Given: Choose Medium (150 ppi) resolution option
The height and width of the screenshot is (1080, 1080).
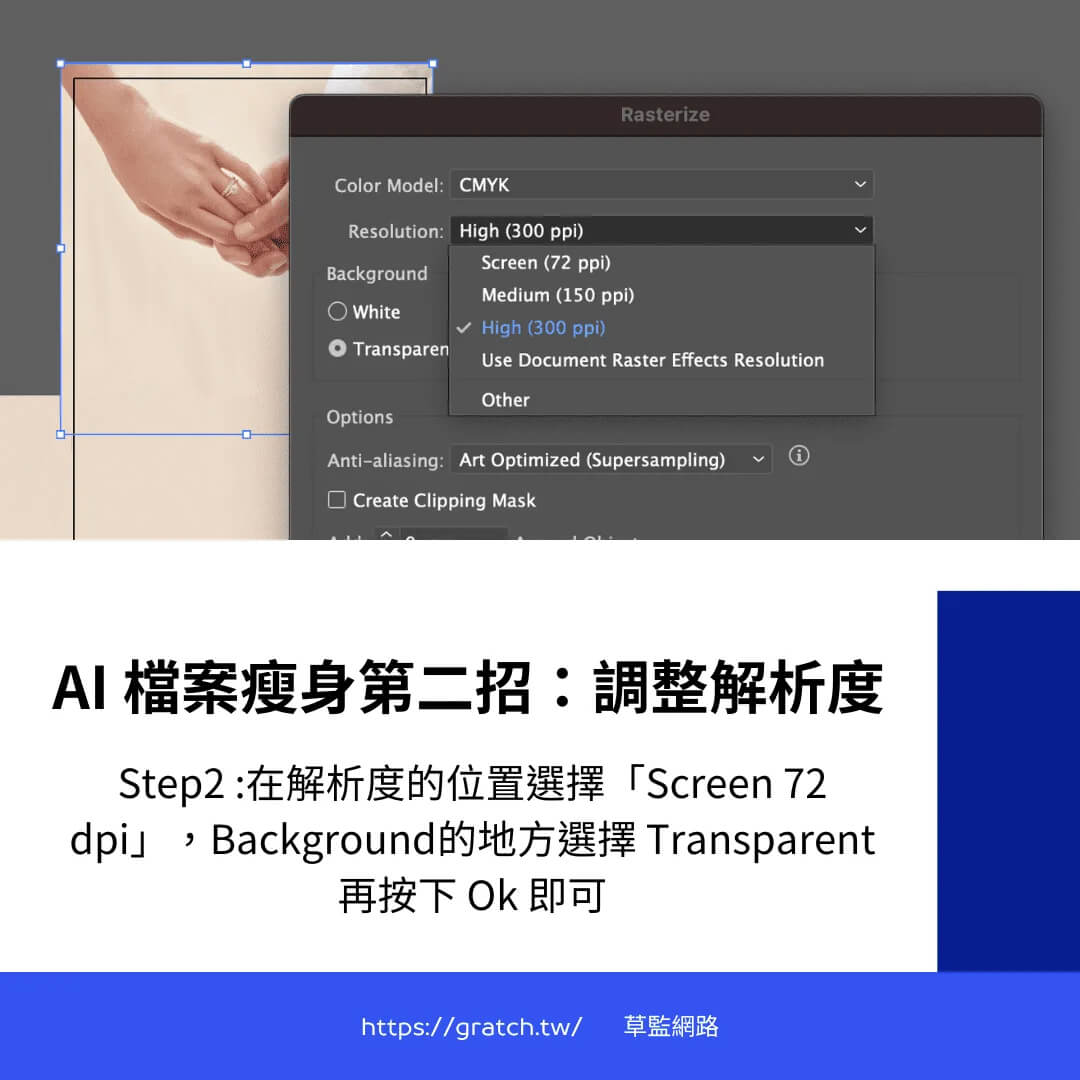Looking at the screenshot, I should [x=558, y=295].
